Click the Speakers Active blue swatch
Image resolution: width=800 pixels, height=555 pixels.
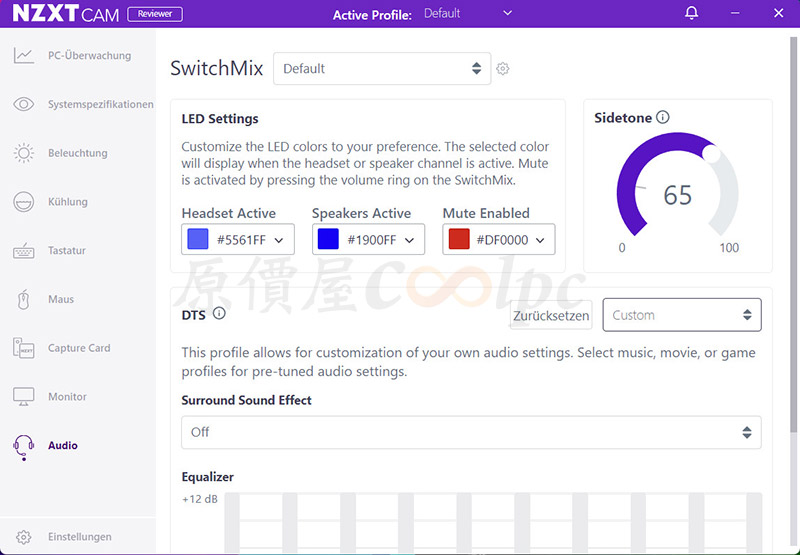[x=328, y=239]
